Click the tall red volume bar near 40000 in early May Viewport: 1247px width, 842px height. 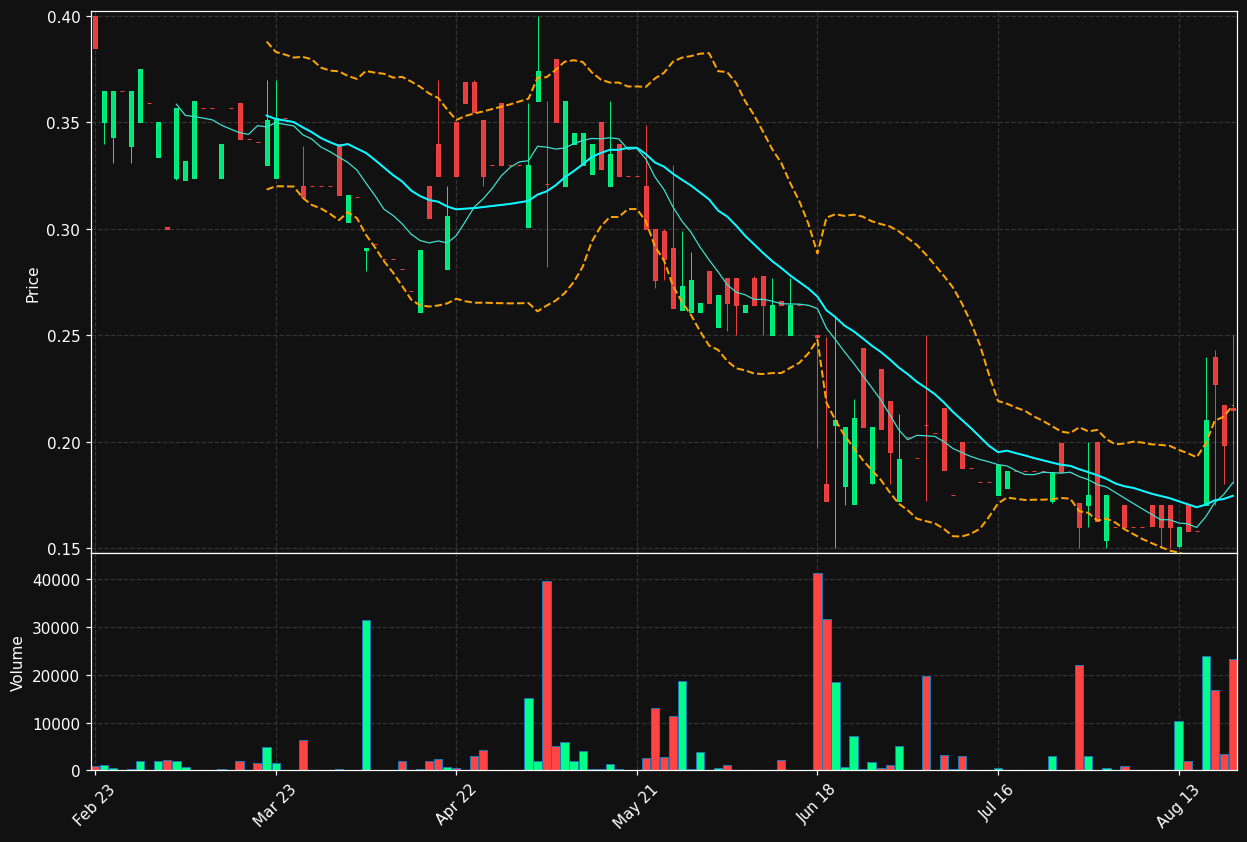click(x=547, y=675)
